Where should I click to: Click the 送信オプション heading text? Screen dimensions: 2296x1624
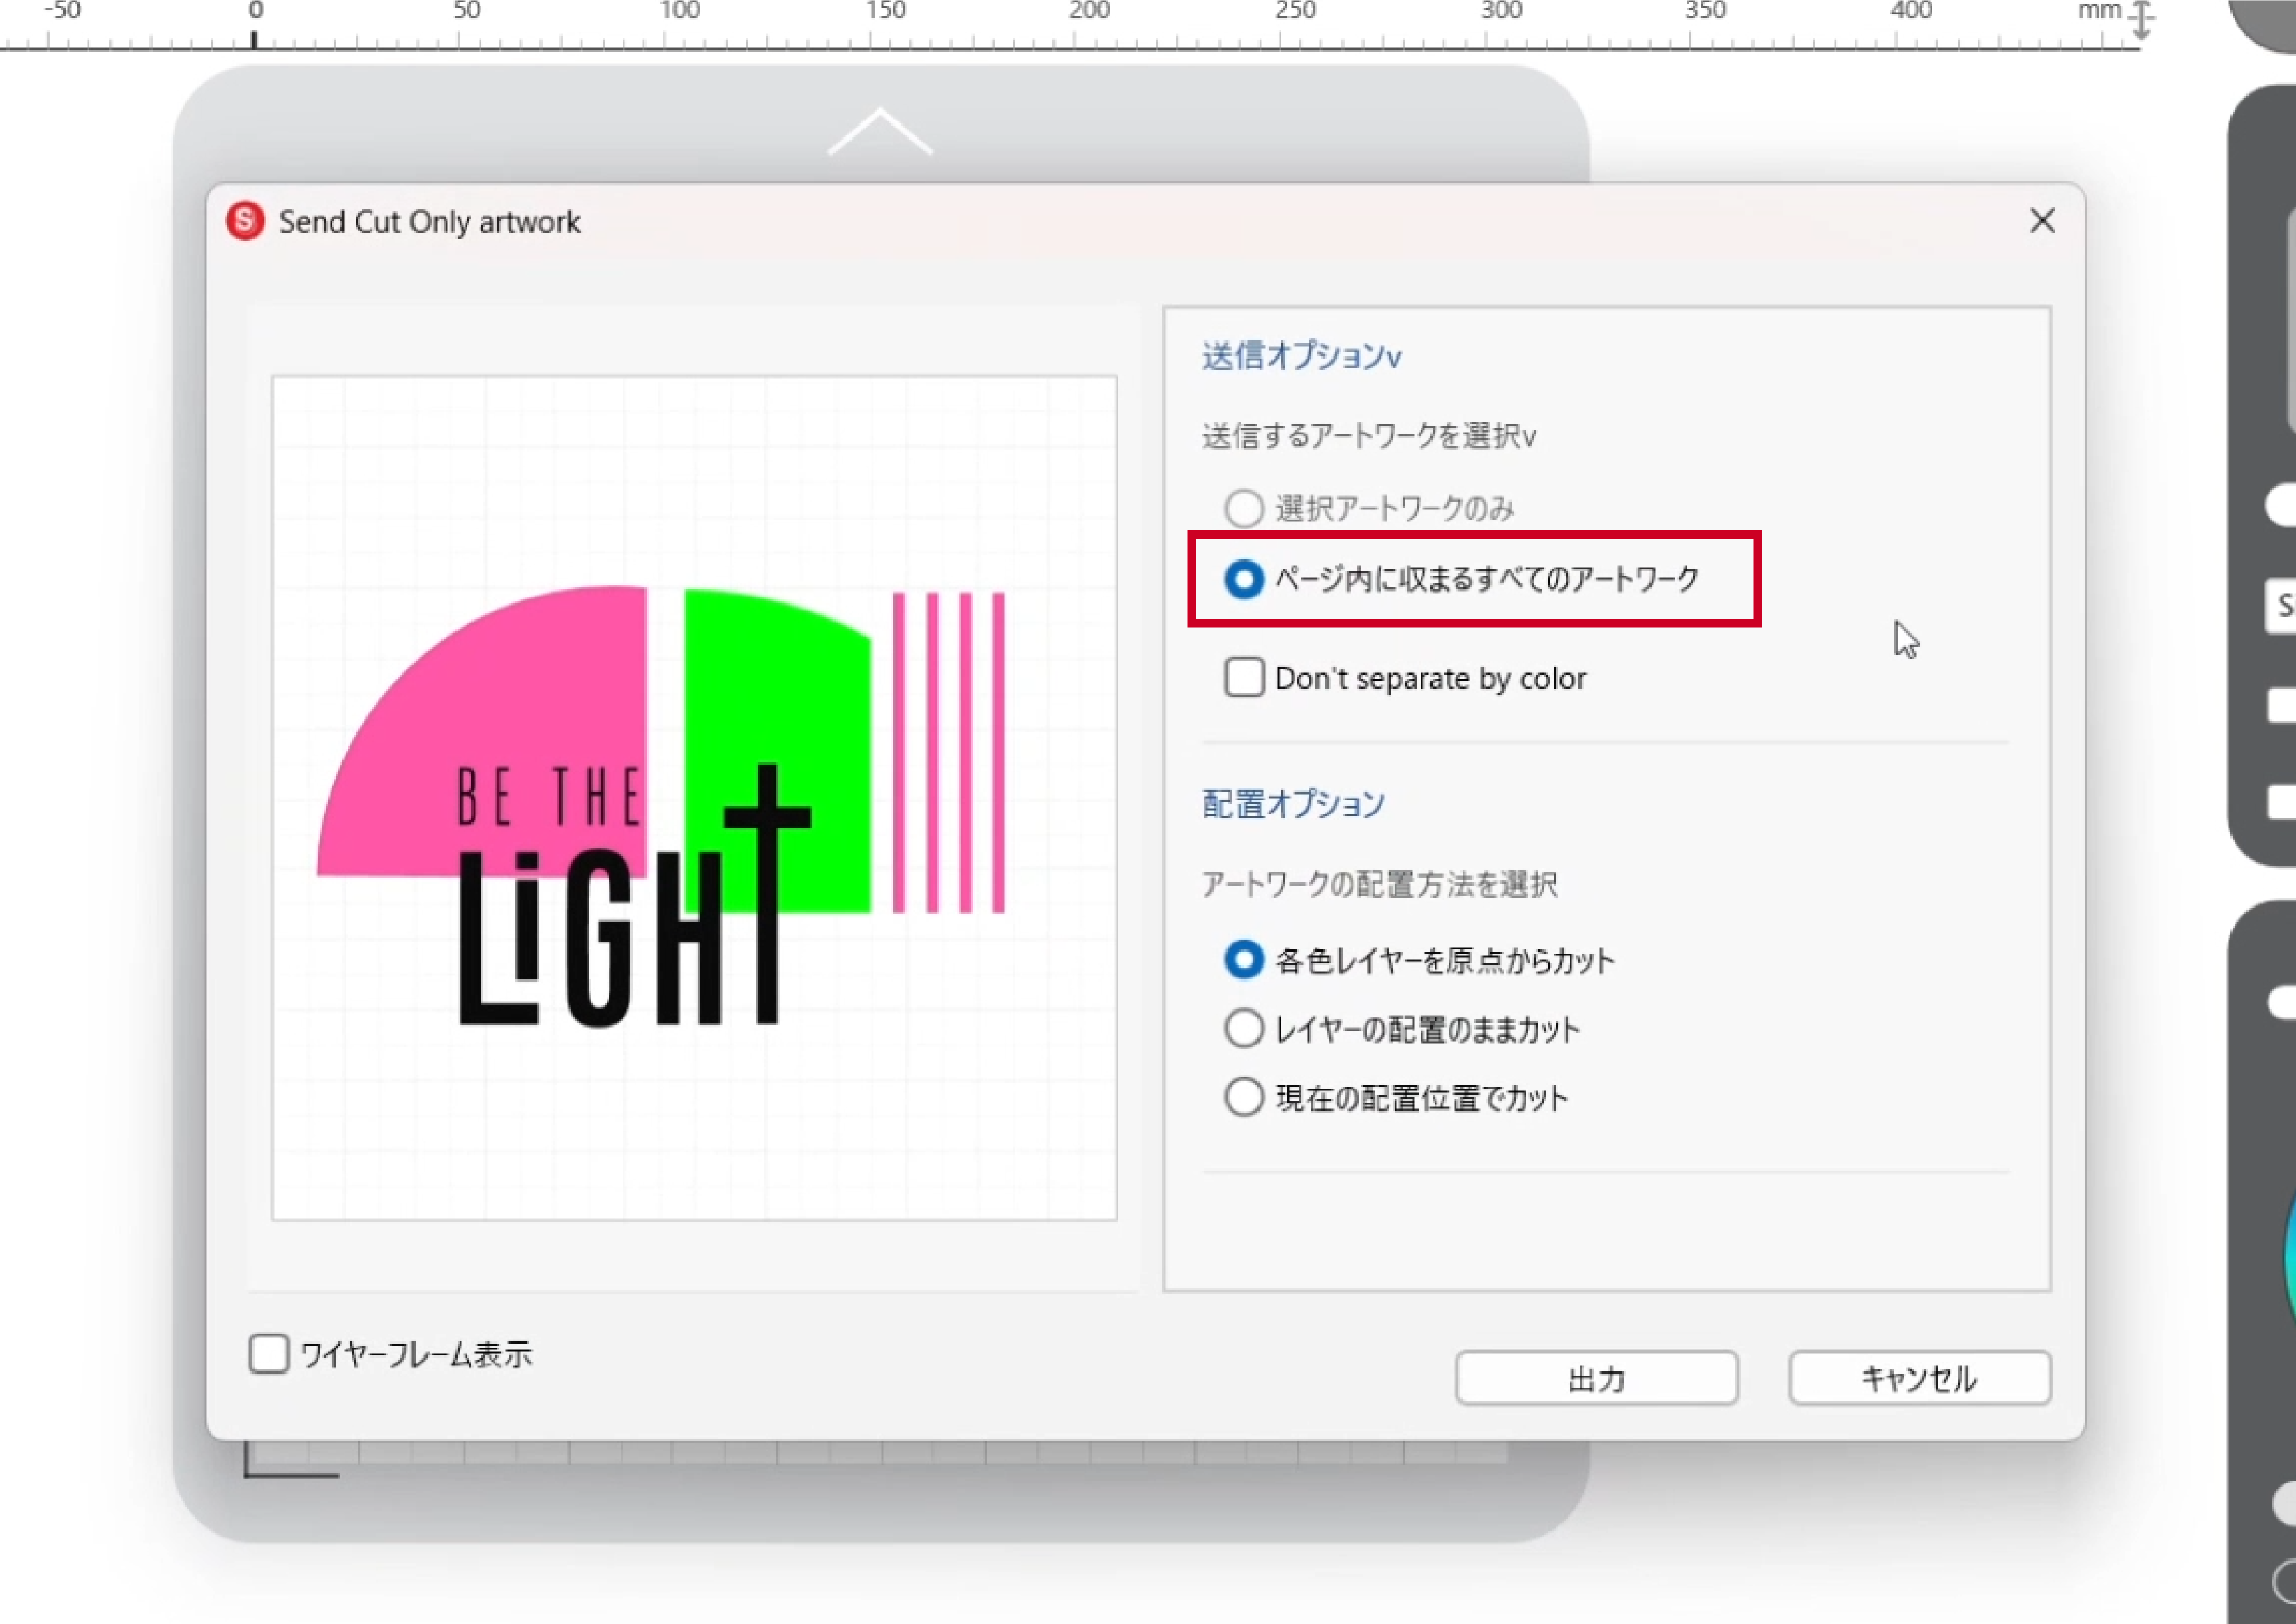tap(1301, 356)
